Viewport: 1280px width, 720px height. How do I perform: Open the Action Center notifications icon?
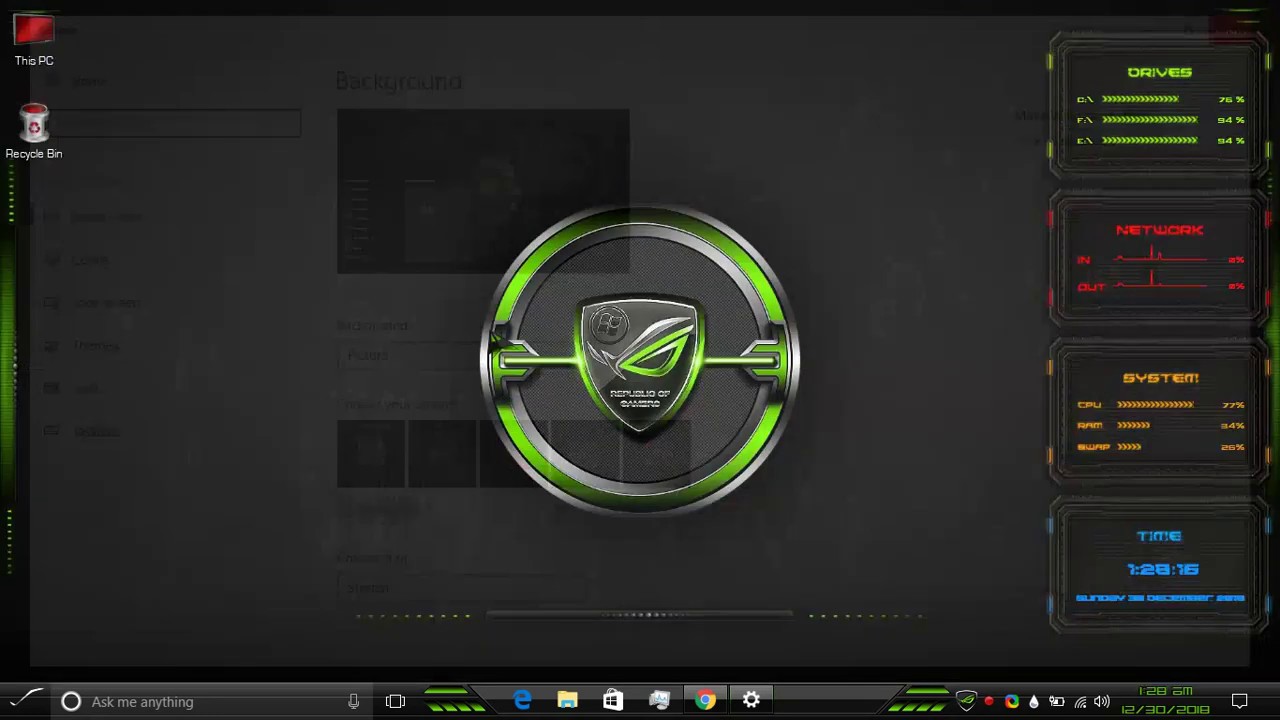coord(1240,701)
